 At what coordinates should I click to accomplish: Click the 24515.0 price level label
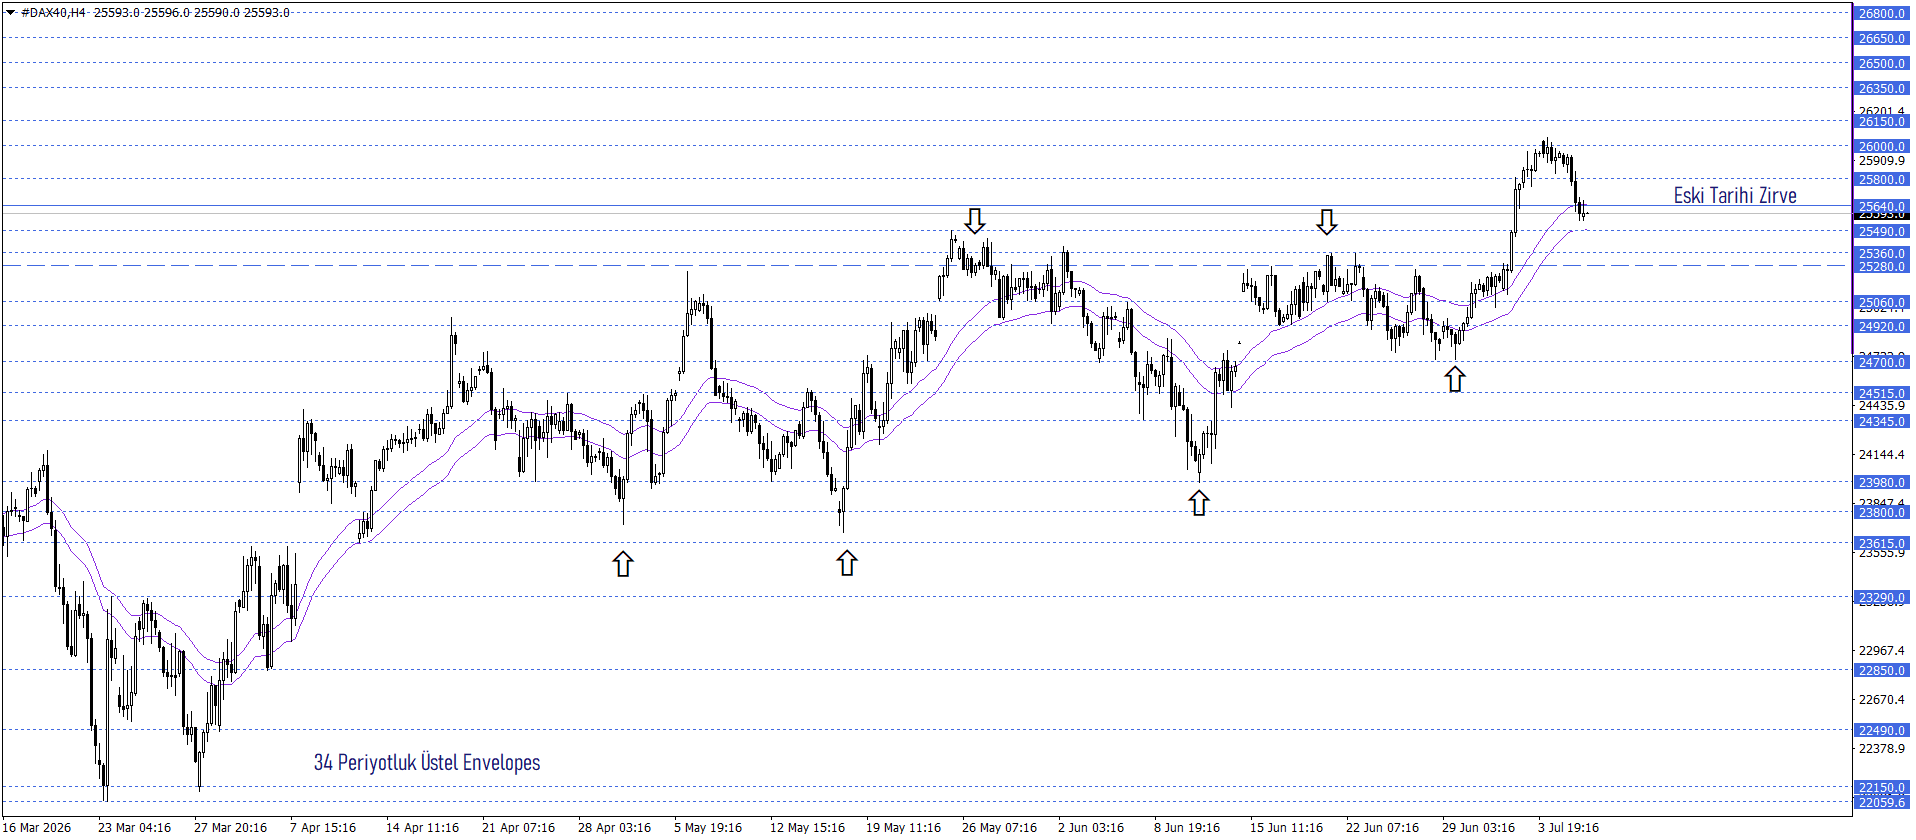1881,393
